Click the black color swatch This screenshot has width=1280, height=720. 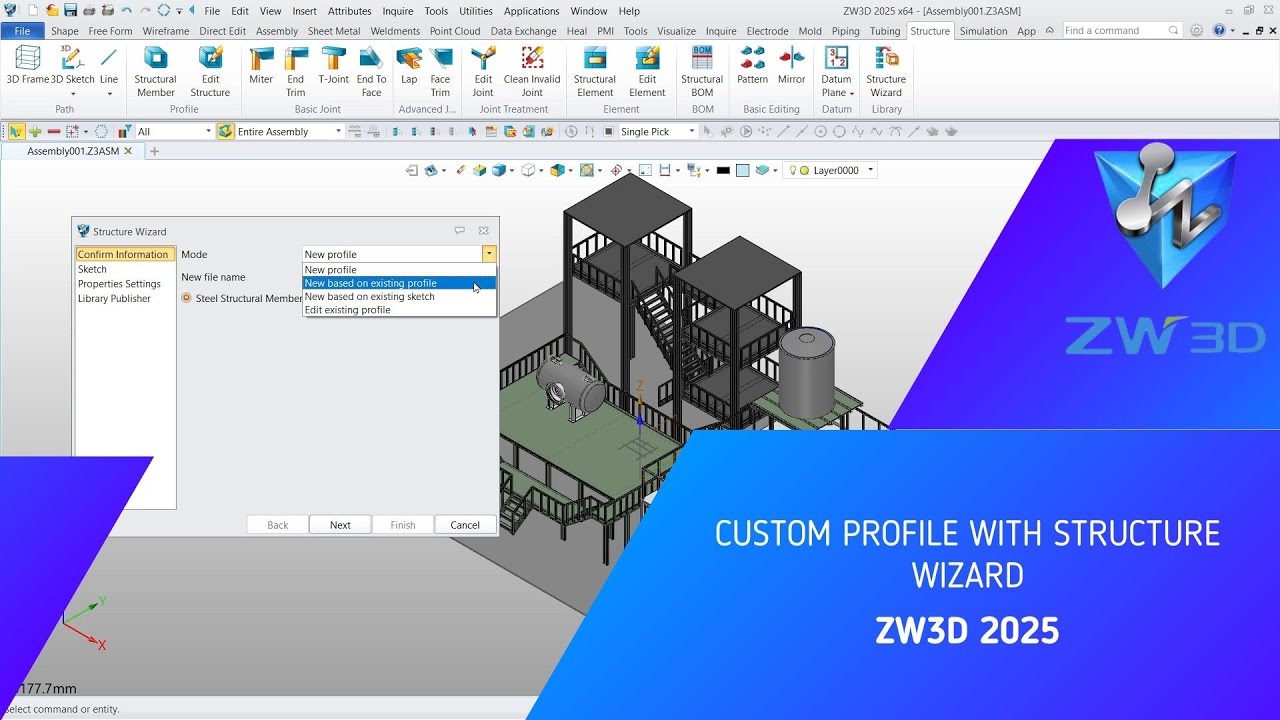(x=723, y=170)
